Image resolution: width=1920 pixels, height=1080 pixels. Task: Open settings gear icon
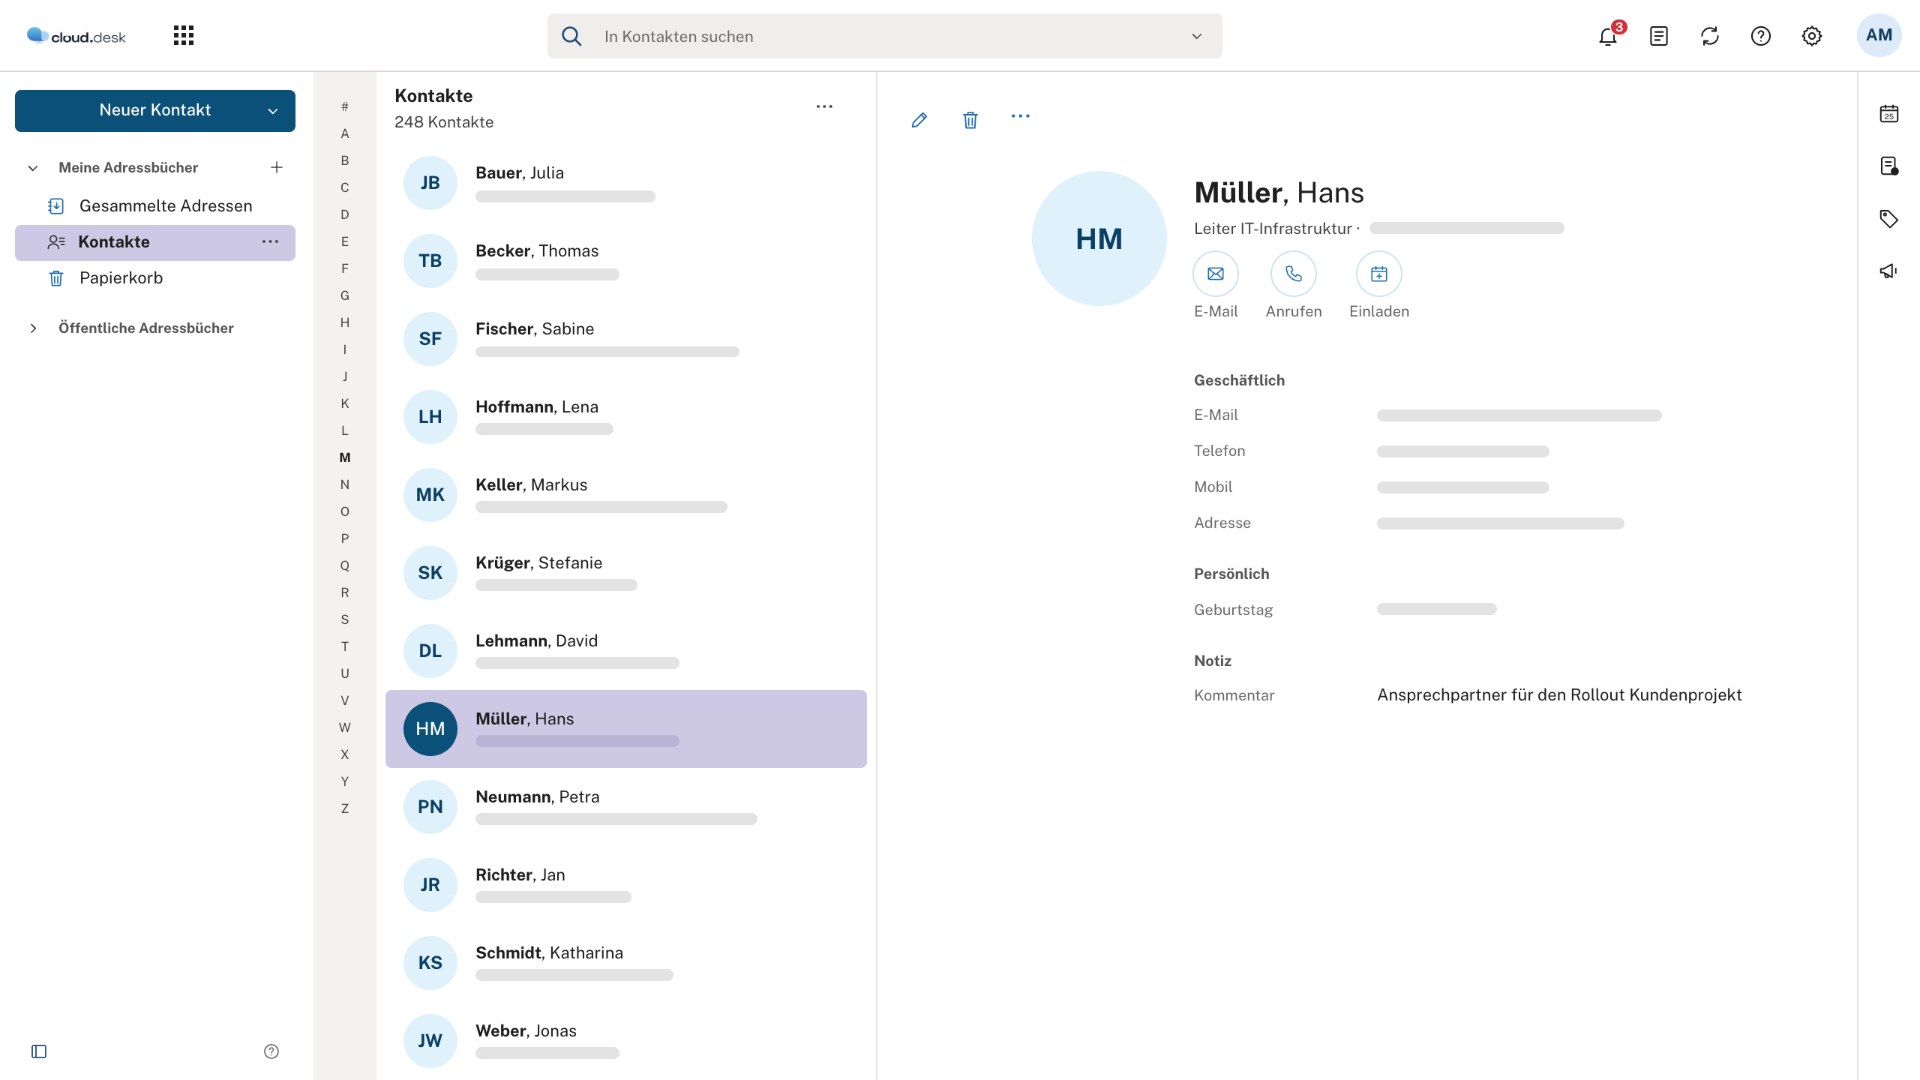1812,36
